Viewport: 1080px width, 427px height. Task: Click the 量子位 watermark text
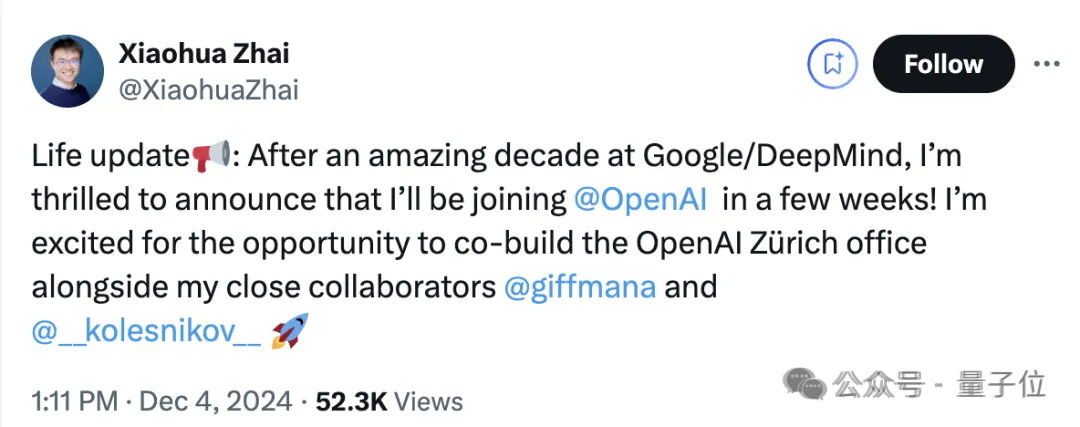[1001, 384]
